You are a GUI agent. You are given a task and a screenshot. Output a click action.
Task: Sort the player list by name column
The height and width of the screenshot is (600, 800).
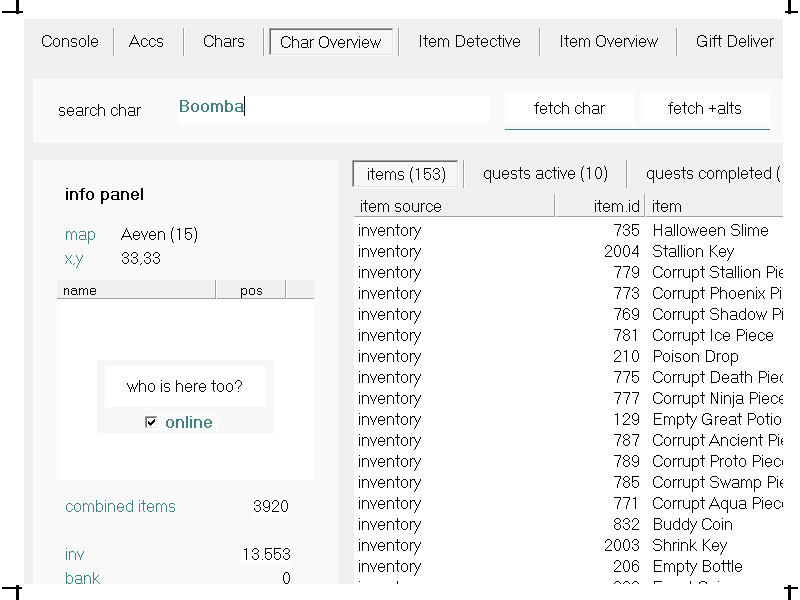[136, 291]
